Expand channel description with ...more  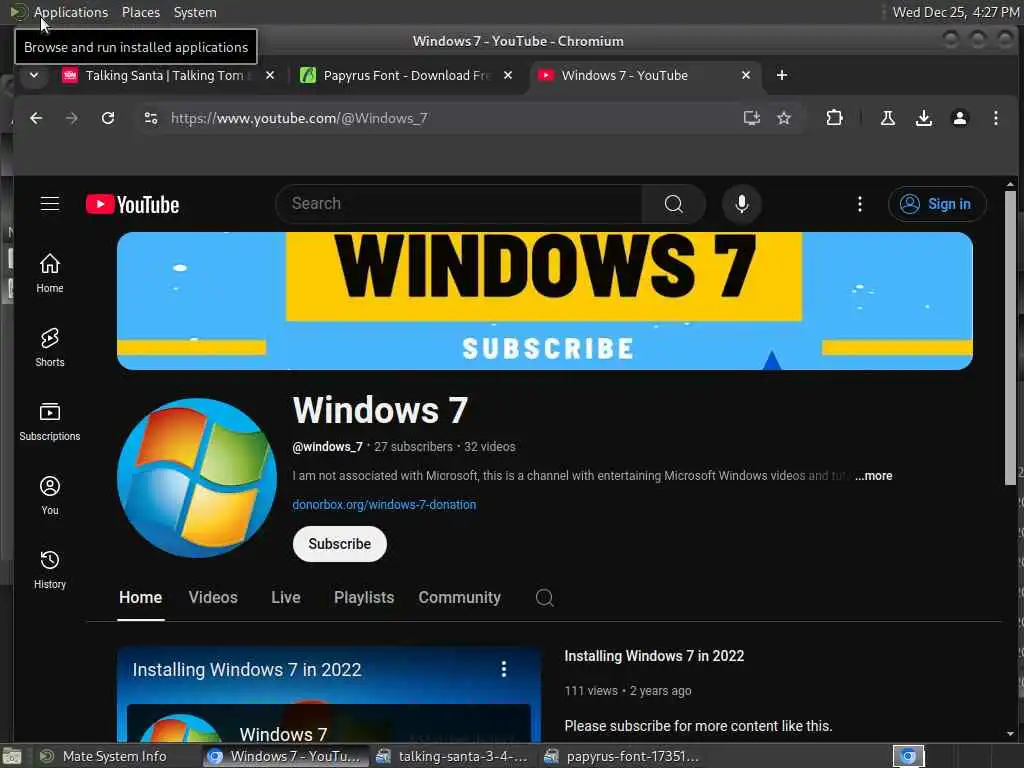[874, 476]
